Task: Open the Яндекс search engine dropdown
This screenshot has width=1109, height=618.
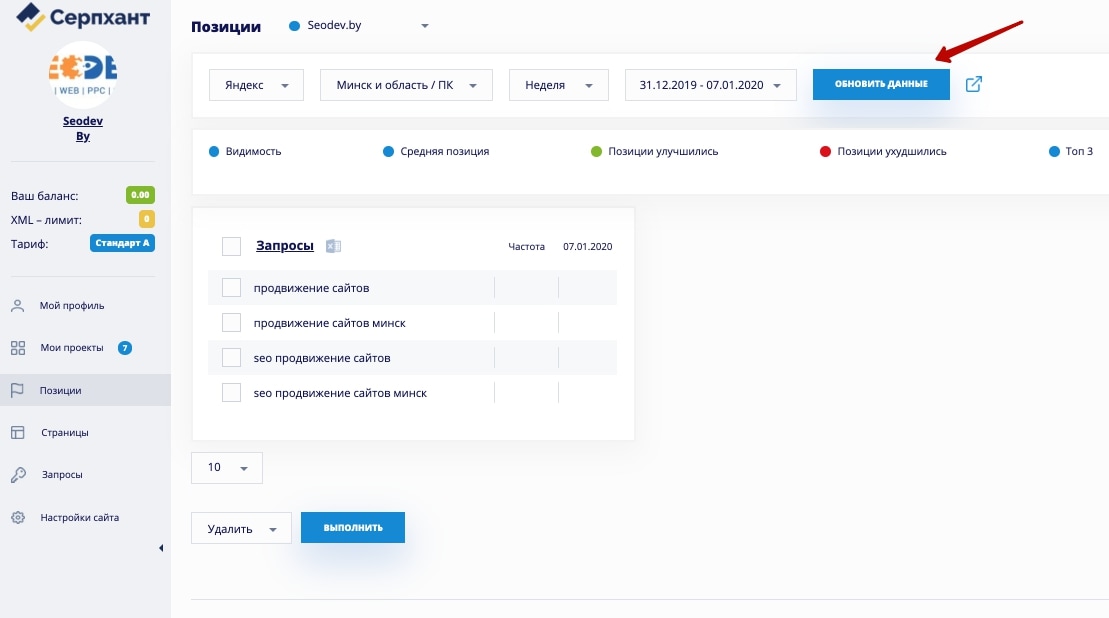Action: click(256, 85)
